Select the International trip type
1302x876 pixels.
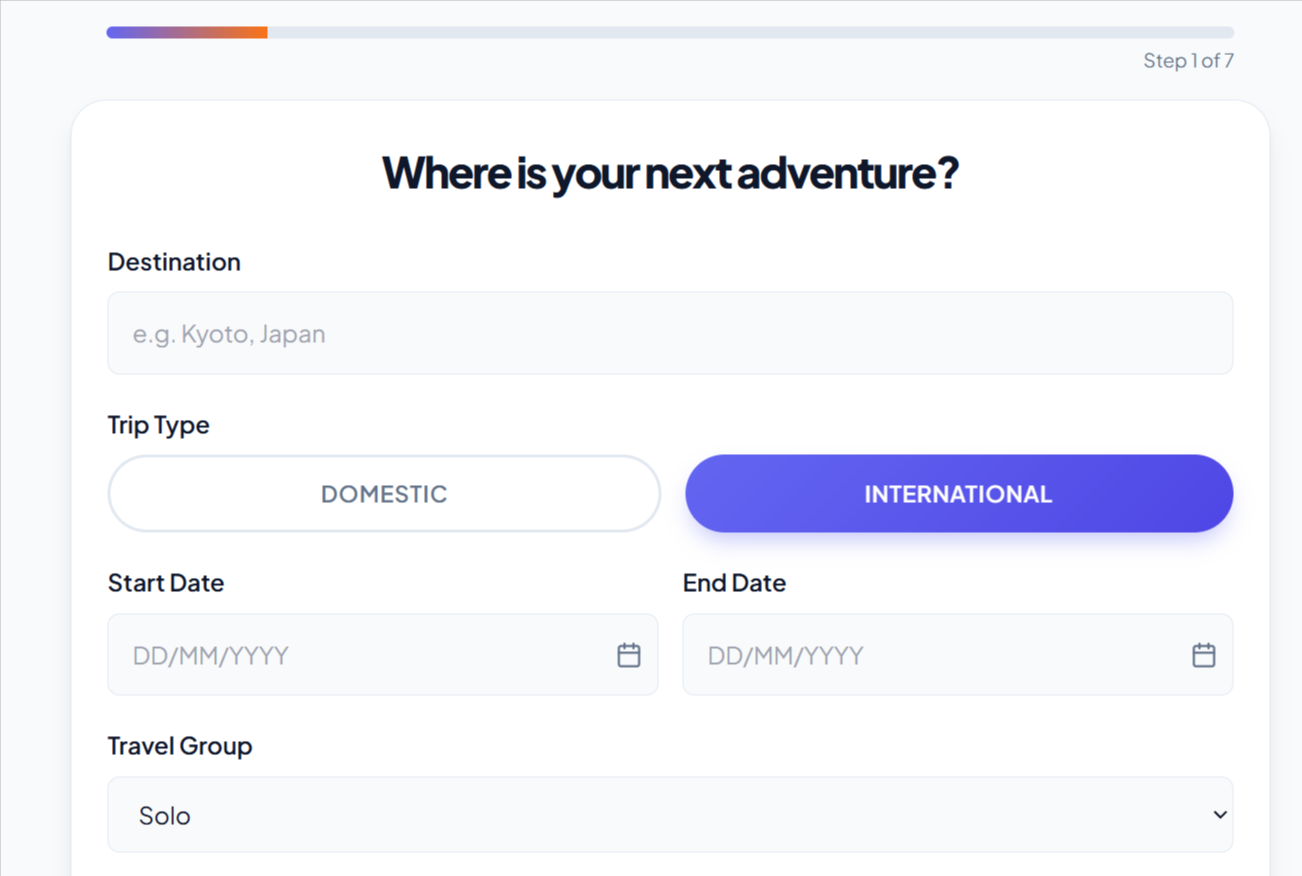(x=958, y=494)
